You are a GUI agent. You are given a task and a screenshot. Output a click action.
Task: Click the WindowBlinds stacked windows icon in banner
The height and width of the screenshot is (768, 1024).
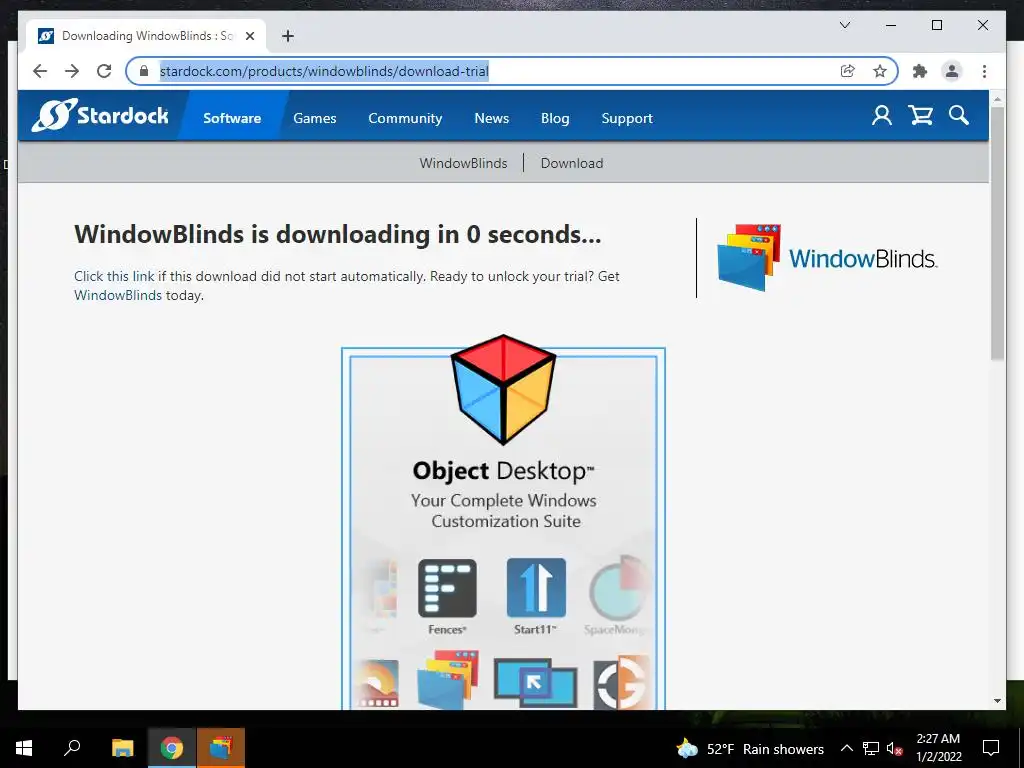pos(449,679)
